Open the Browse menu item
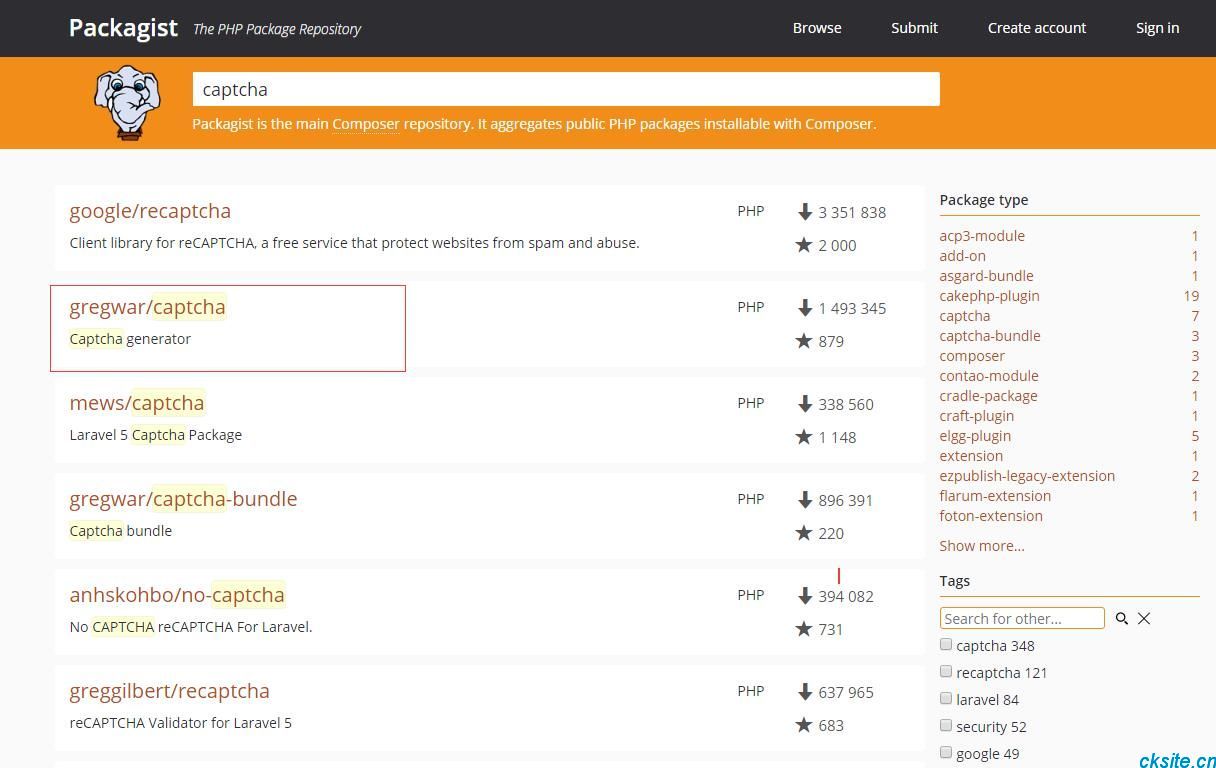The height and width of the screenshot is (768, 1216). click(x=817, y=28)
